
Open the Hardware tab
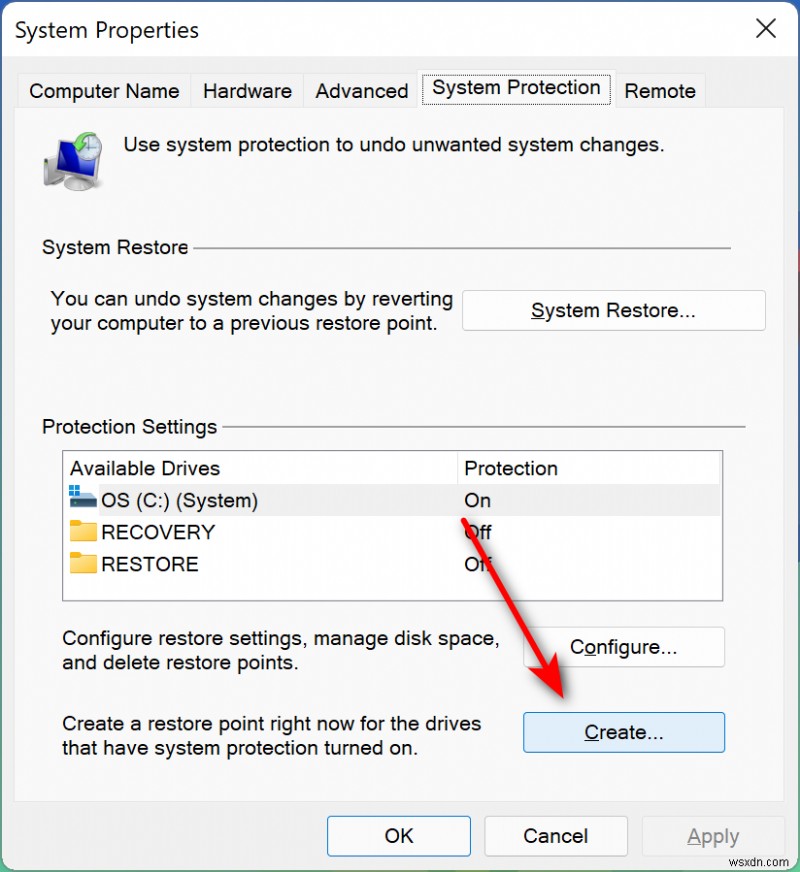[x=247, y=91]
